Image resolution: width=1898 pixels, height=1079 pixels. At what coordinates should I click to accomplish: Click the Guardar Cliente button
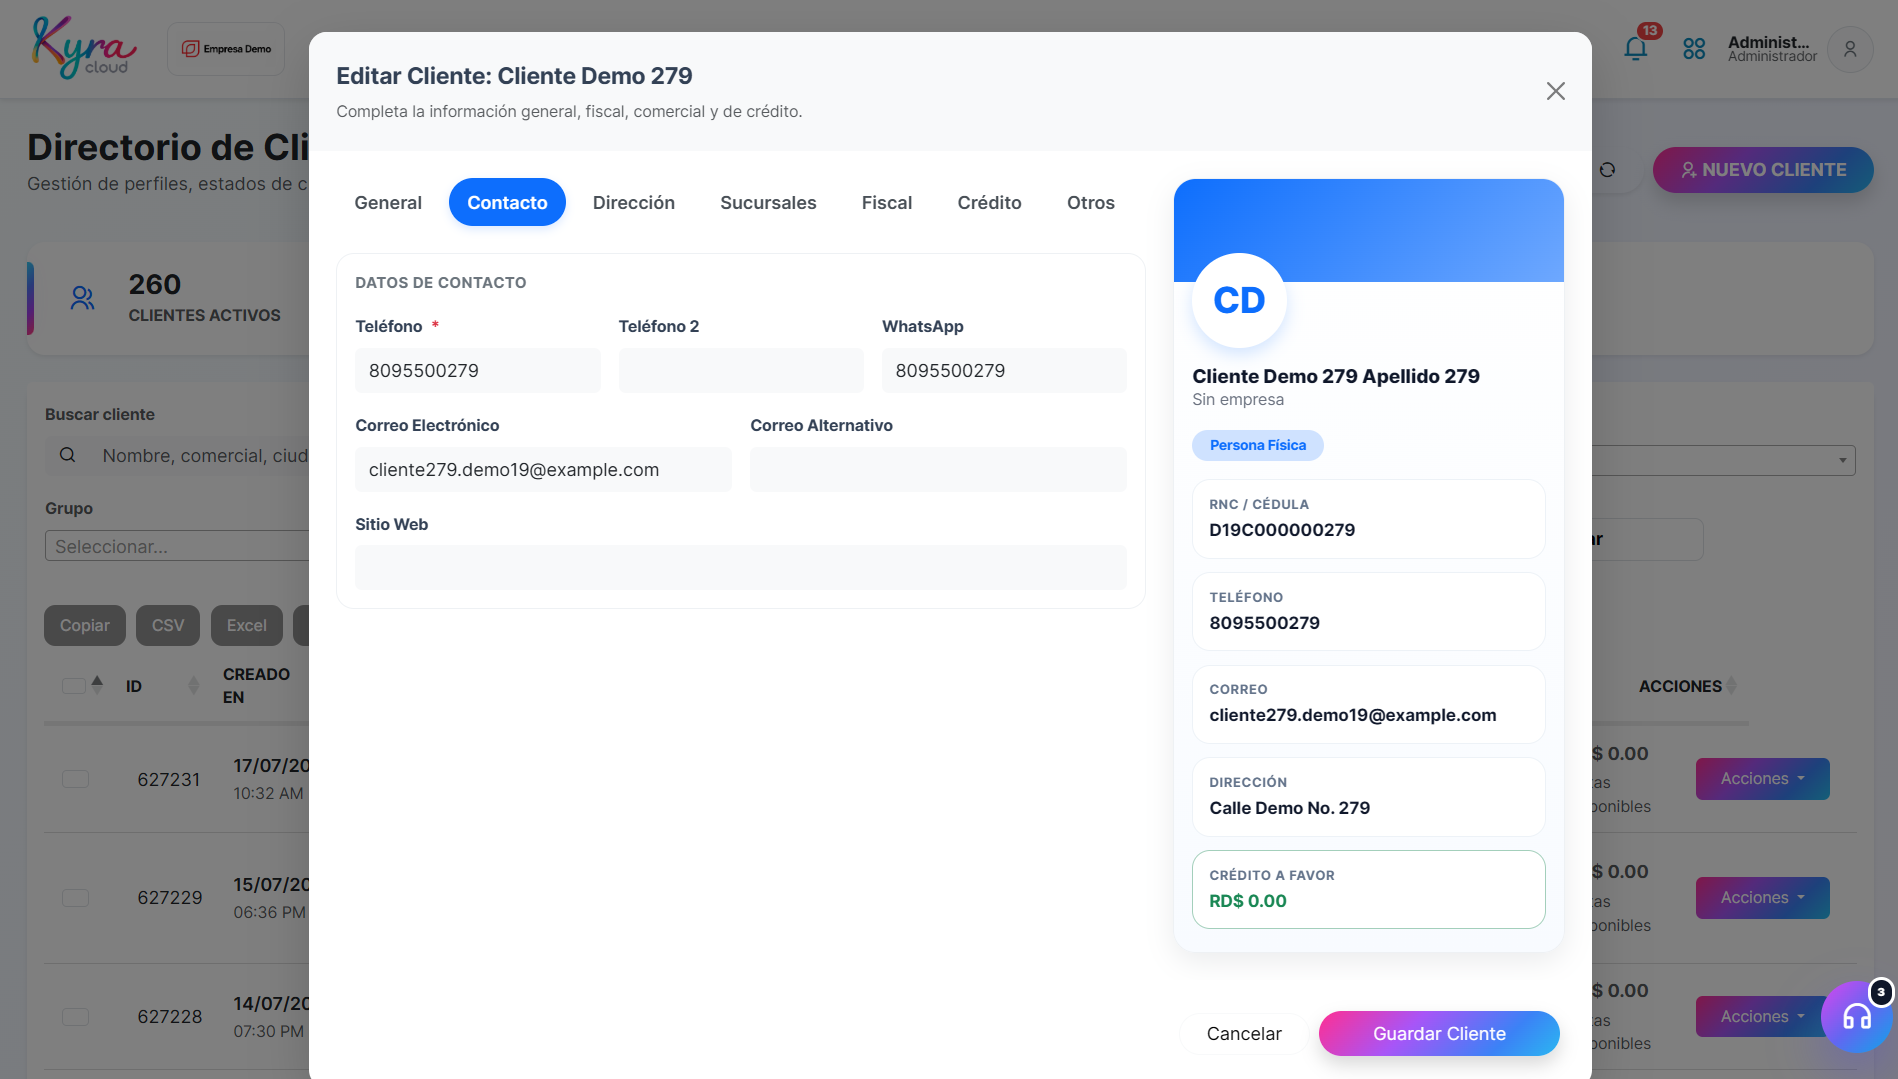1439,1034
